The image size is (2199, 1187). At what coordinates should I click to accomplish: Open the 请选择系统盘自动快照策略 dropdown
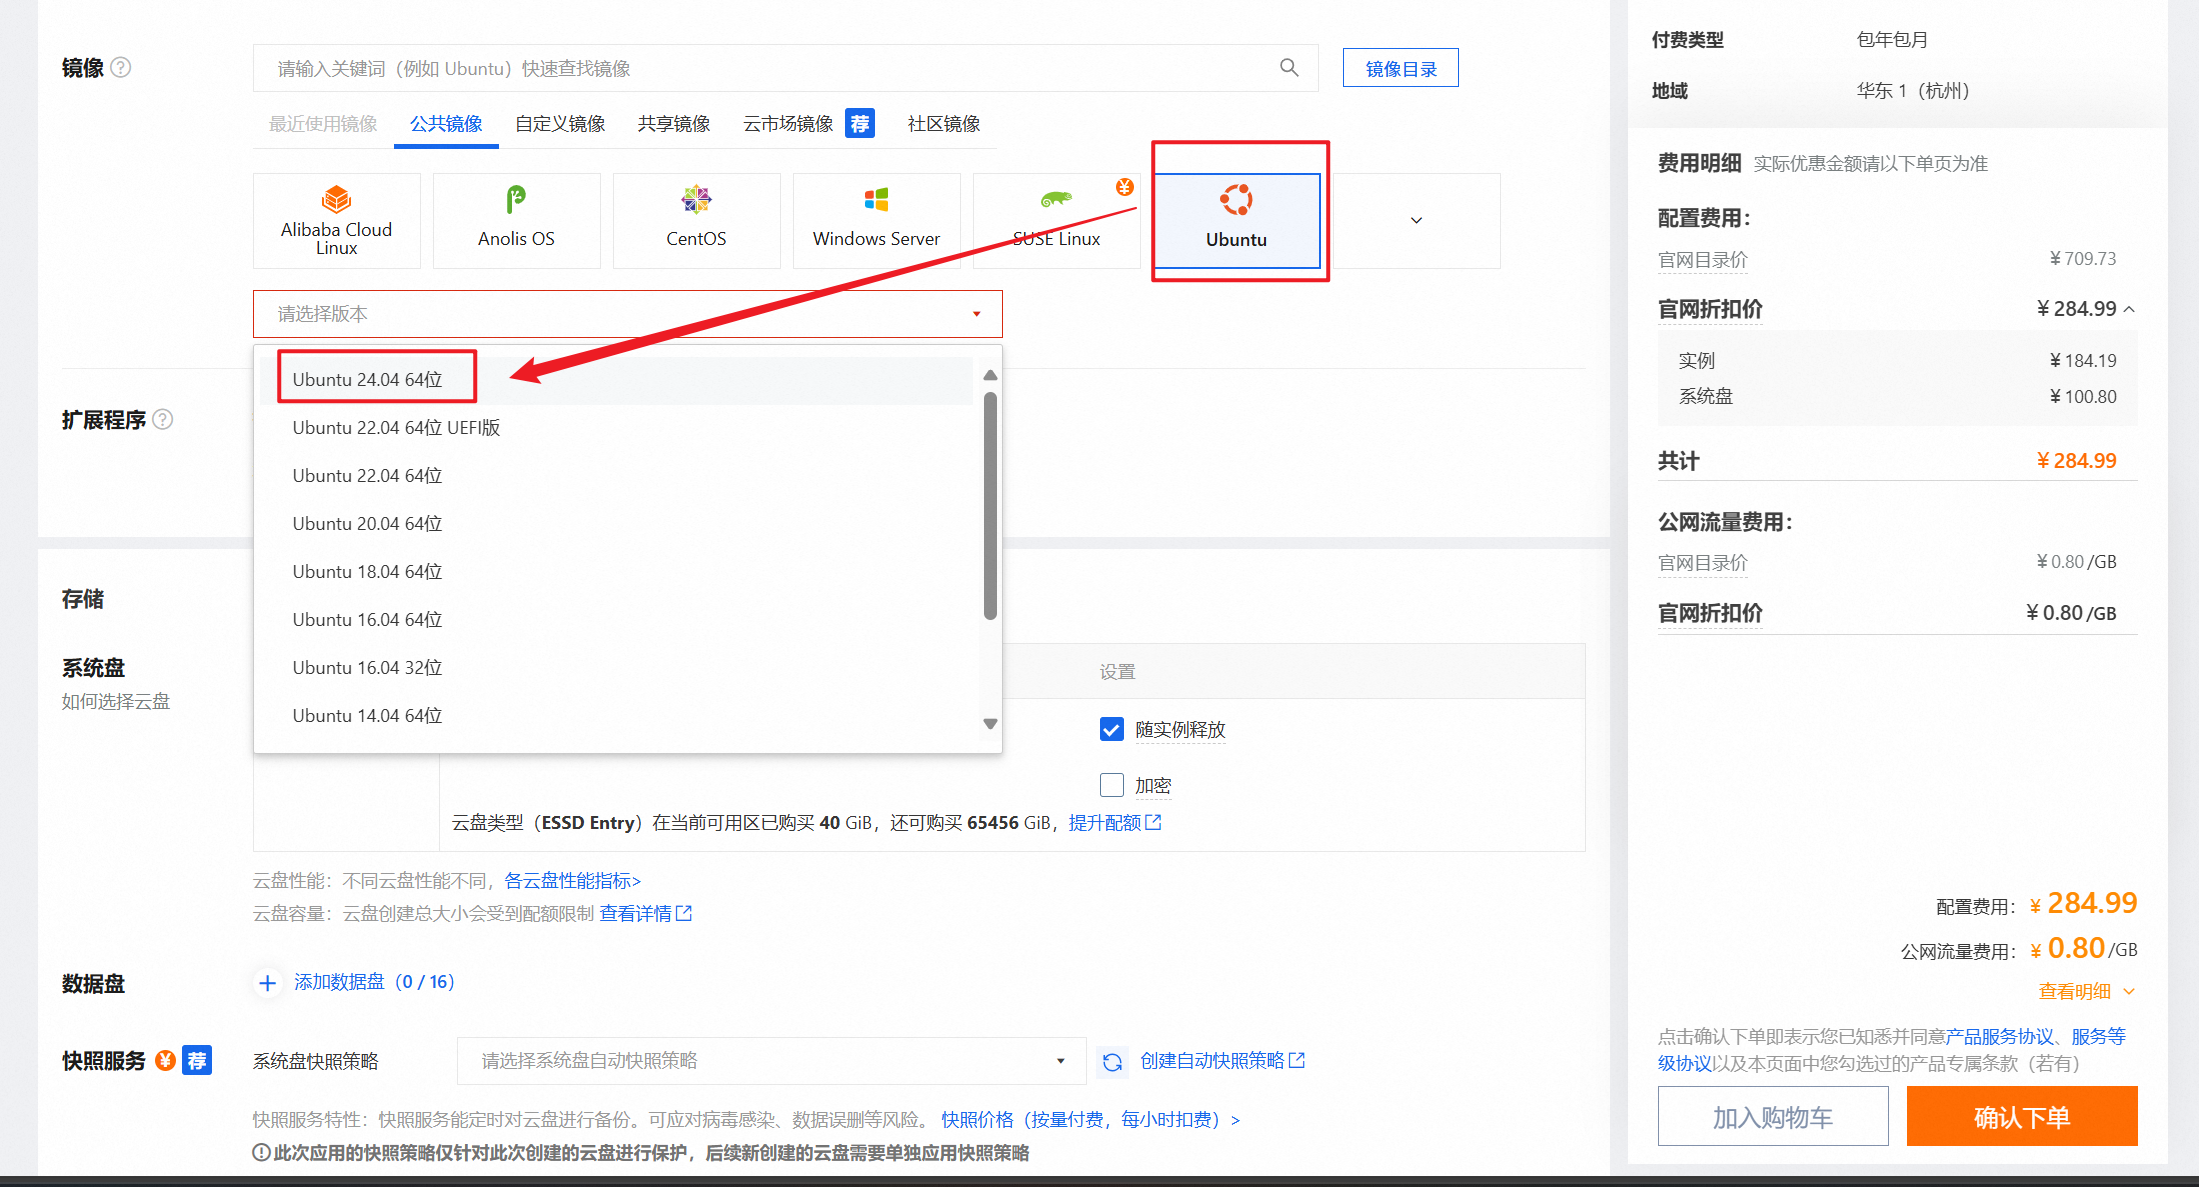coord(772,1061)
